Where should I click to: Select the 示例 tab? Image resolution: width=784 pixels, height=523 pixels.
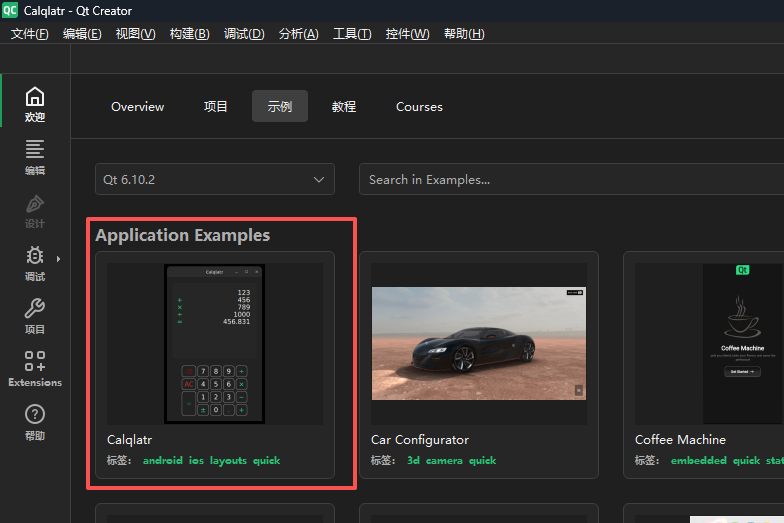[x=280, y=106]
